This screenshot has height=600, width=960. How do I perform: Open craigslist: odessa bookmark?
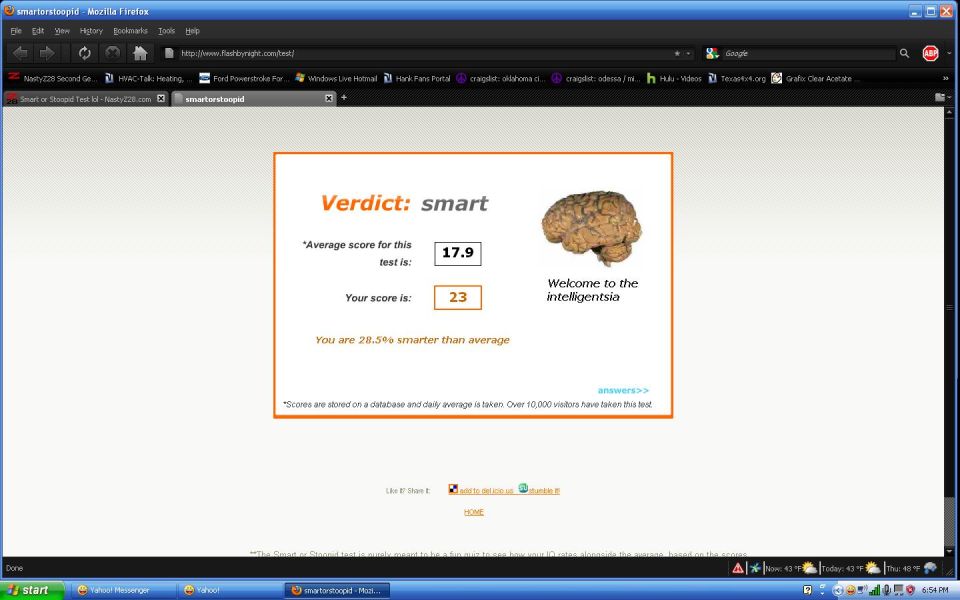pyautogui.click(x=596, y=78)
